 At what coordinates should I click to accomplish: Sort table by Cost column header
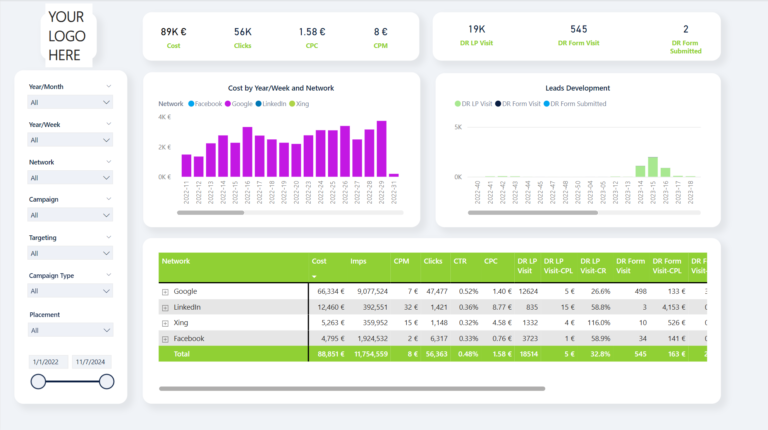(x=319, y=261)
